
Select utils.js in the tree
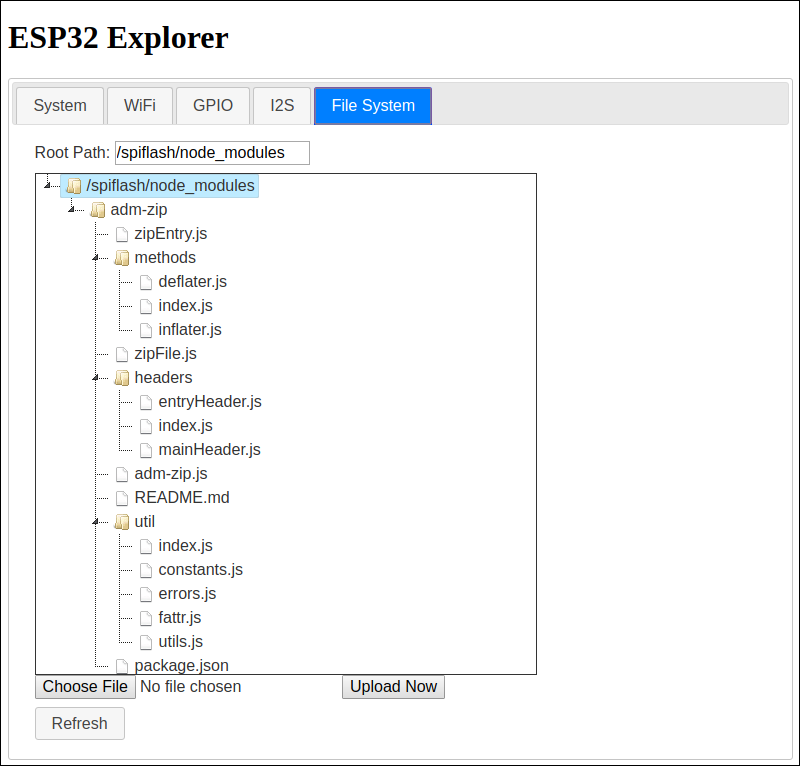point(181,641)
